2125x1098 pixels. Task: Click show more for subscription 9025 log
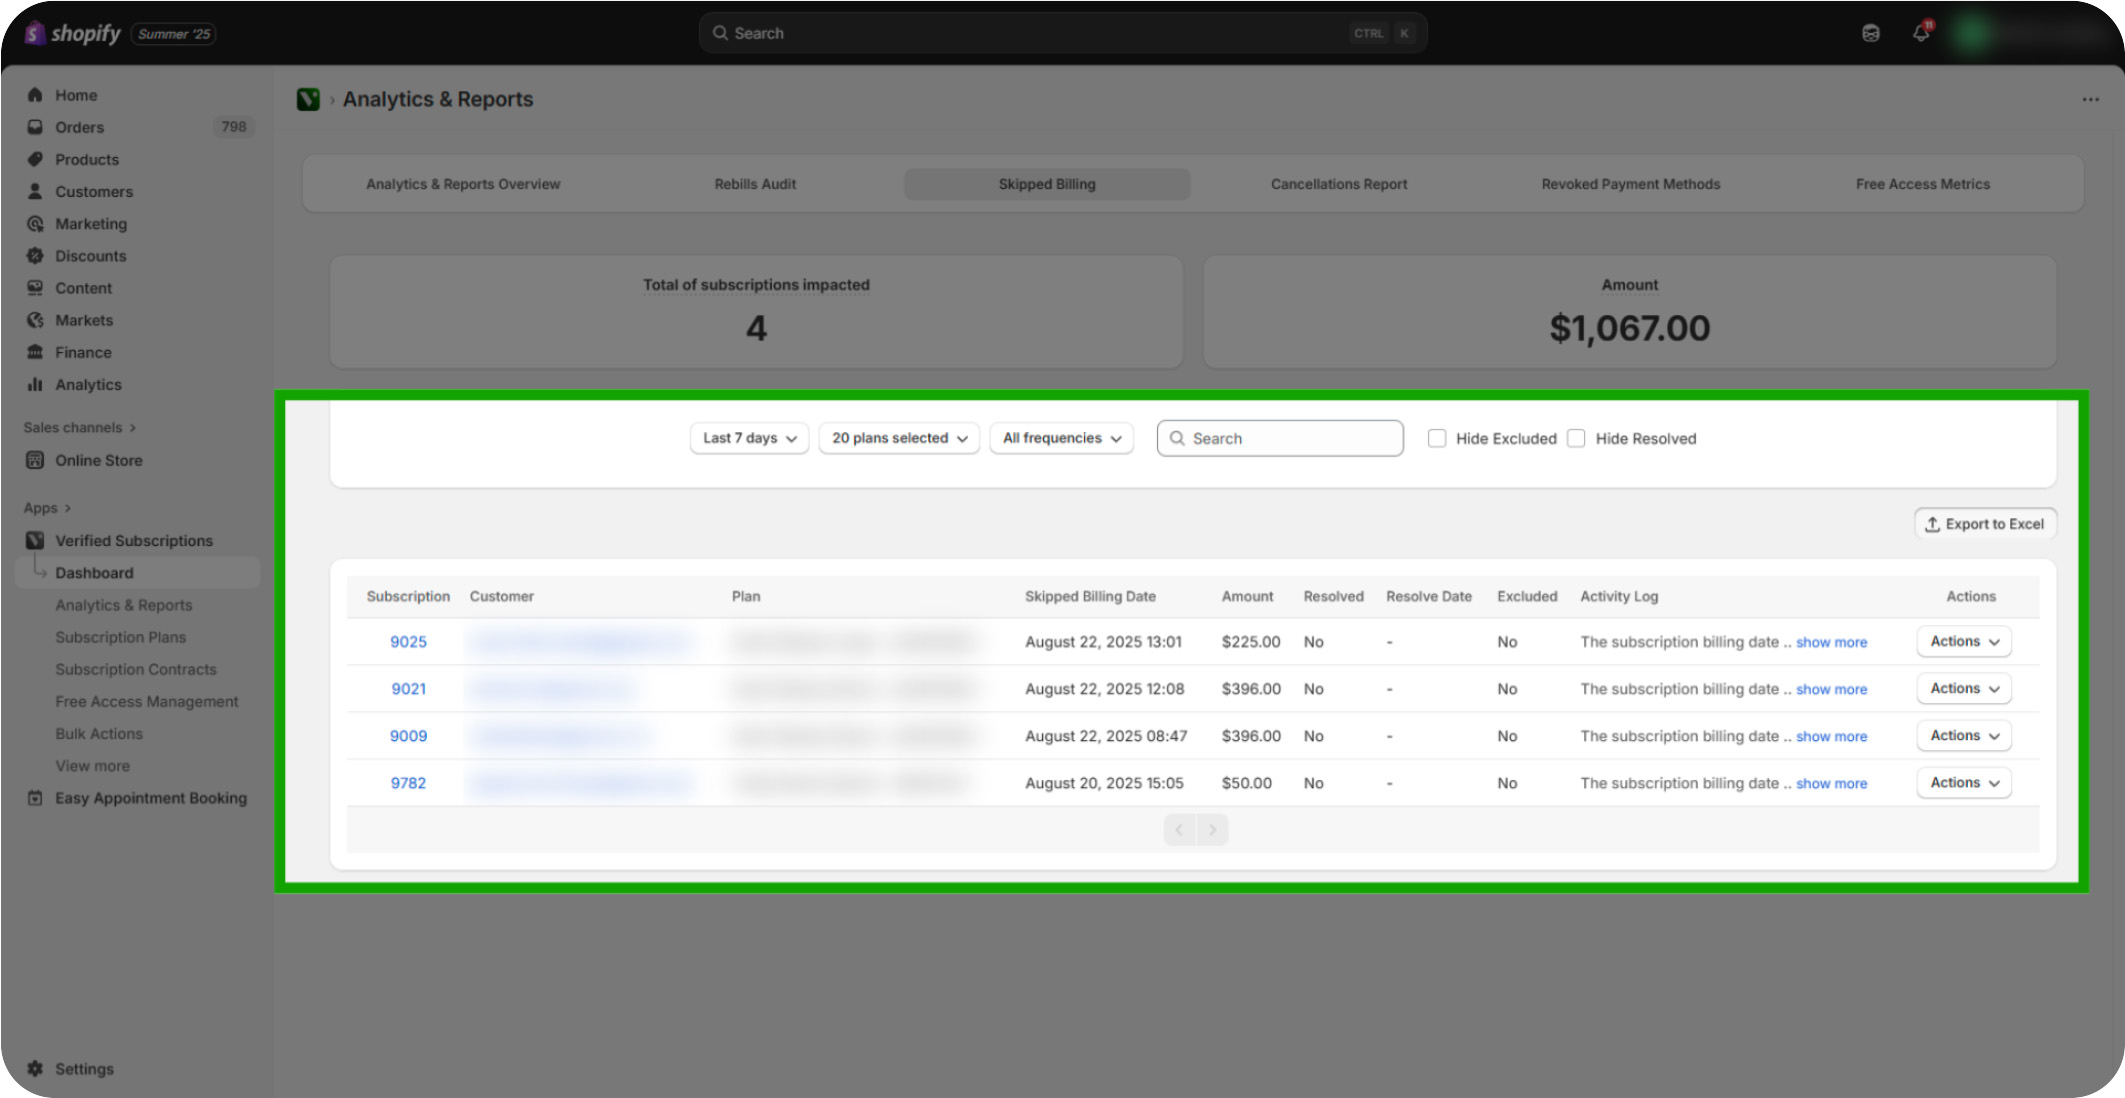tap(1831, 642)
